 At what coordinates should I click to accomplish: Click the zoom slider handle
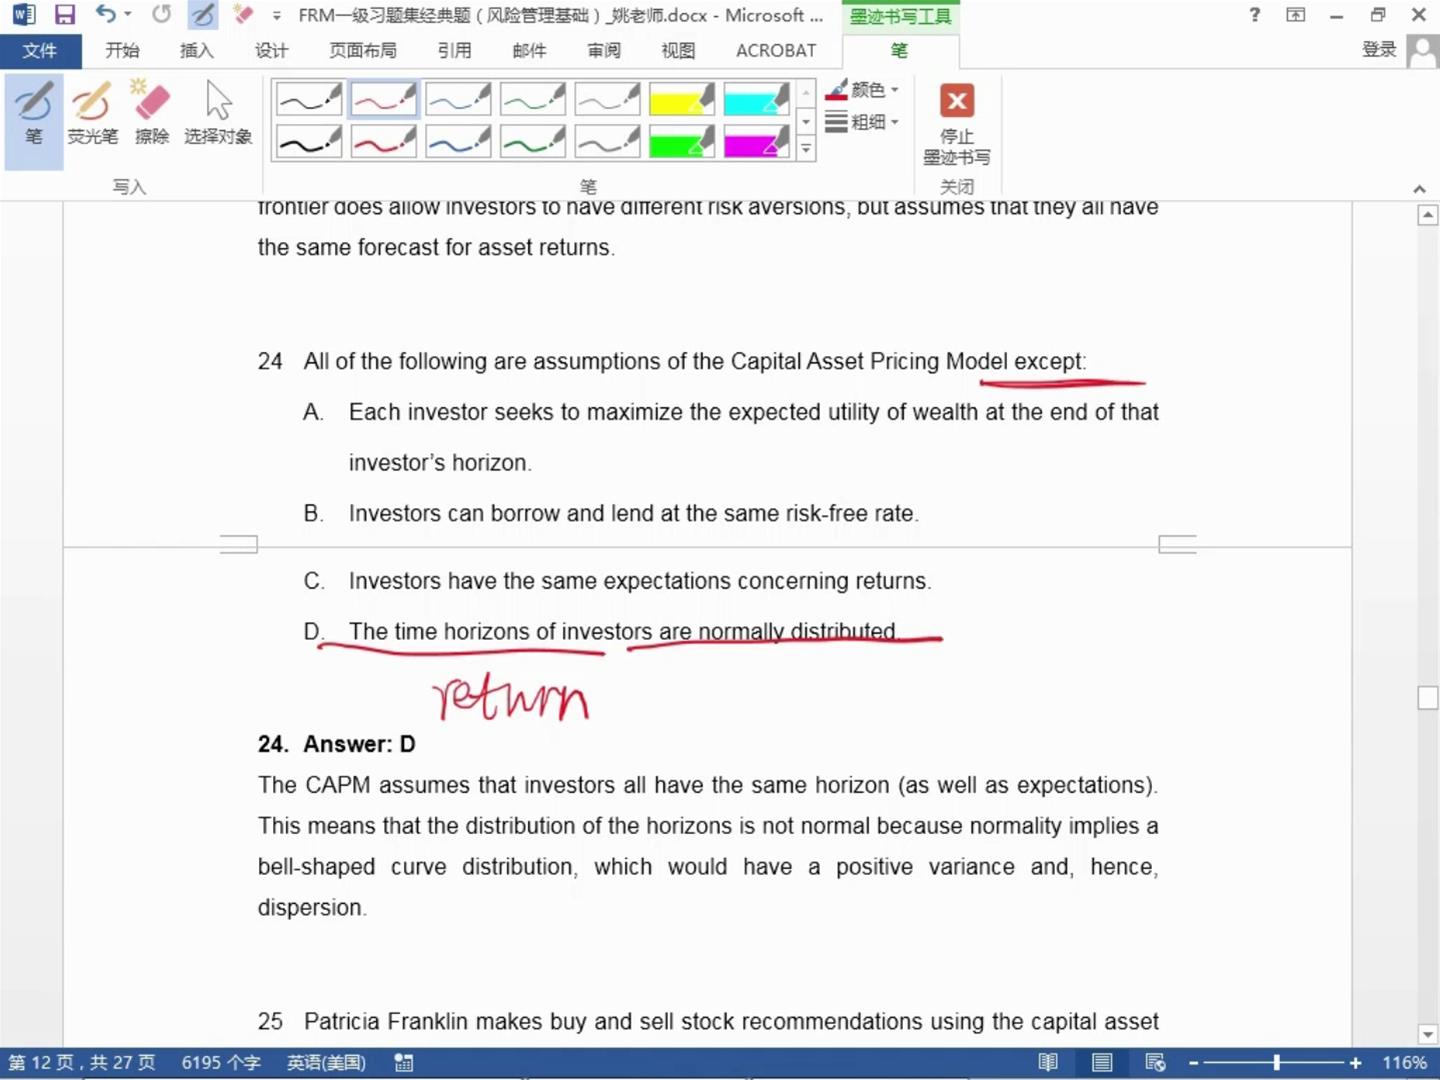pos(1277,1063)
